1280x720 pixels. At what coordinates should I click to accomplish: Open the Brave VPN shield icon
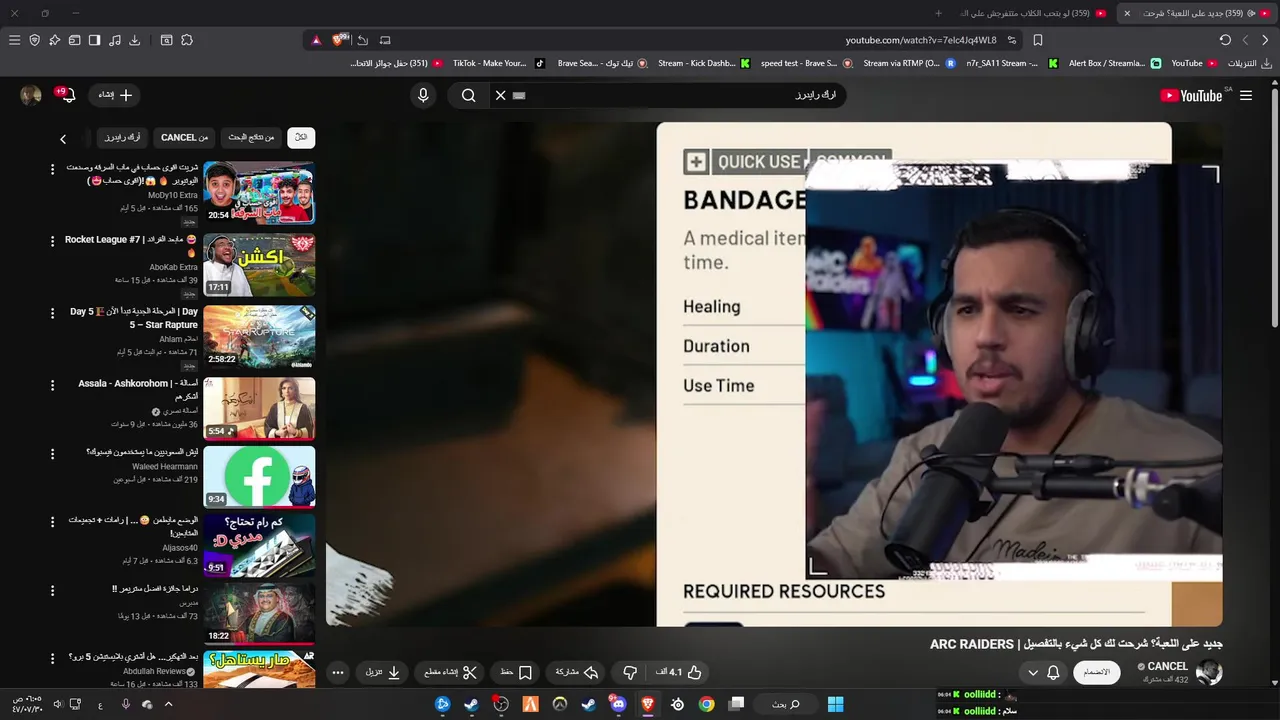[x=34, y=40]
